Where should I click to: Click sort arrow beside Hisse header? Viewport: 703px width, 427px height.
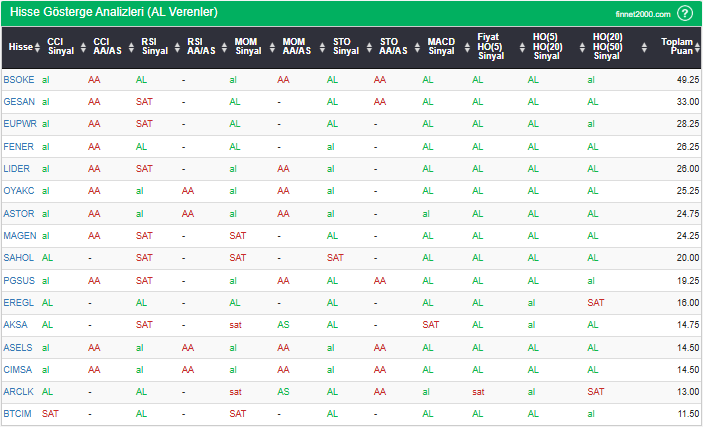coord(38,47)
